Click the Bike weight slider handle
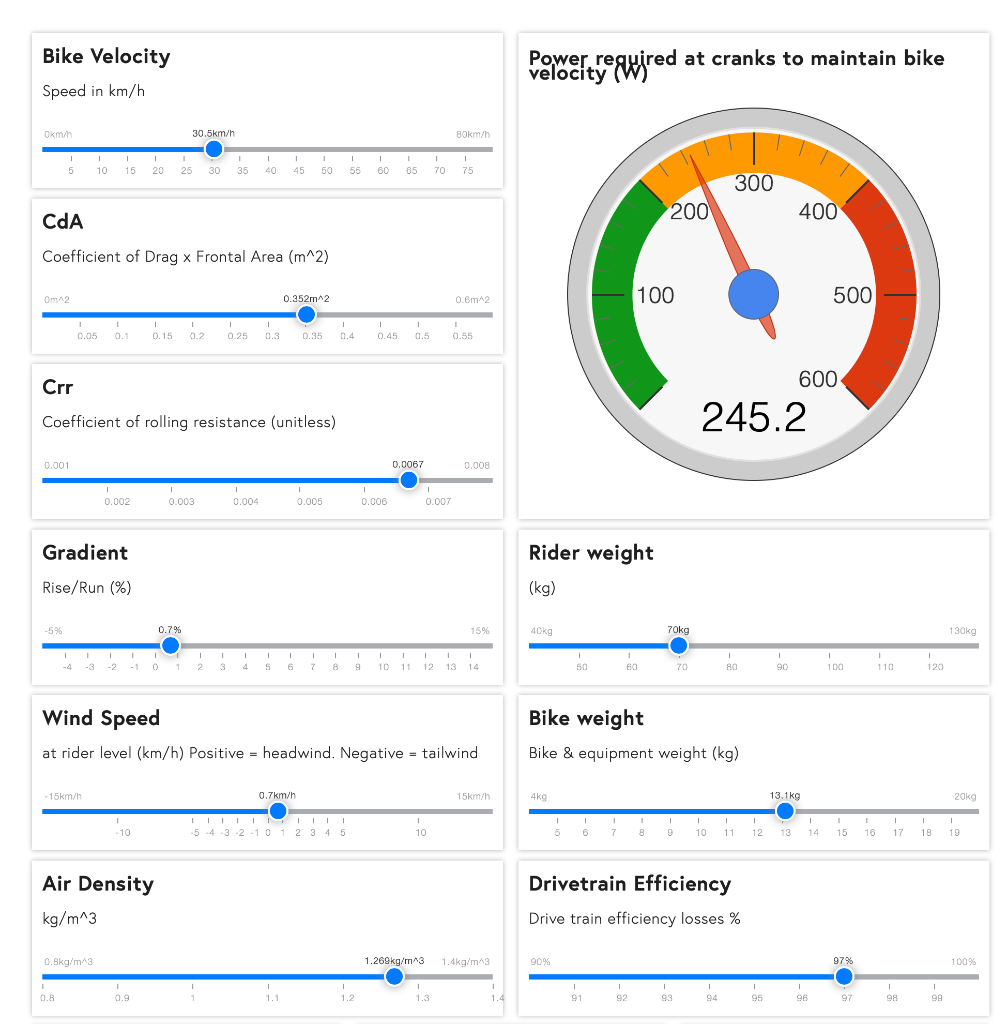Screen dimensions: 1007x1024 pyautogui.click(x=785, y=811)
